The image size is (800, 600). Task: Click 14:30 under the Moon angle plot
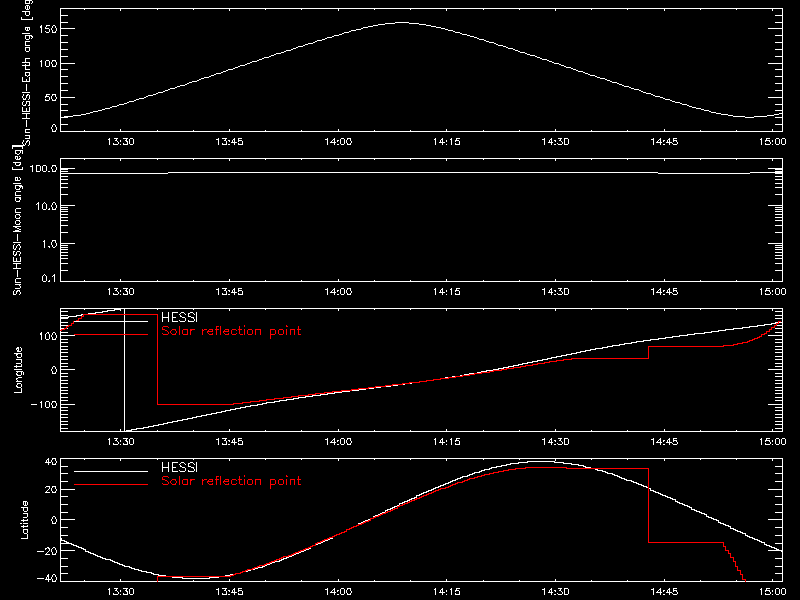coord(555,292)
